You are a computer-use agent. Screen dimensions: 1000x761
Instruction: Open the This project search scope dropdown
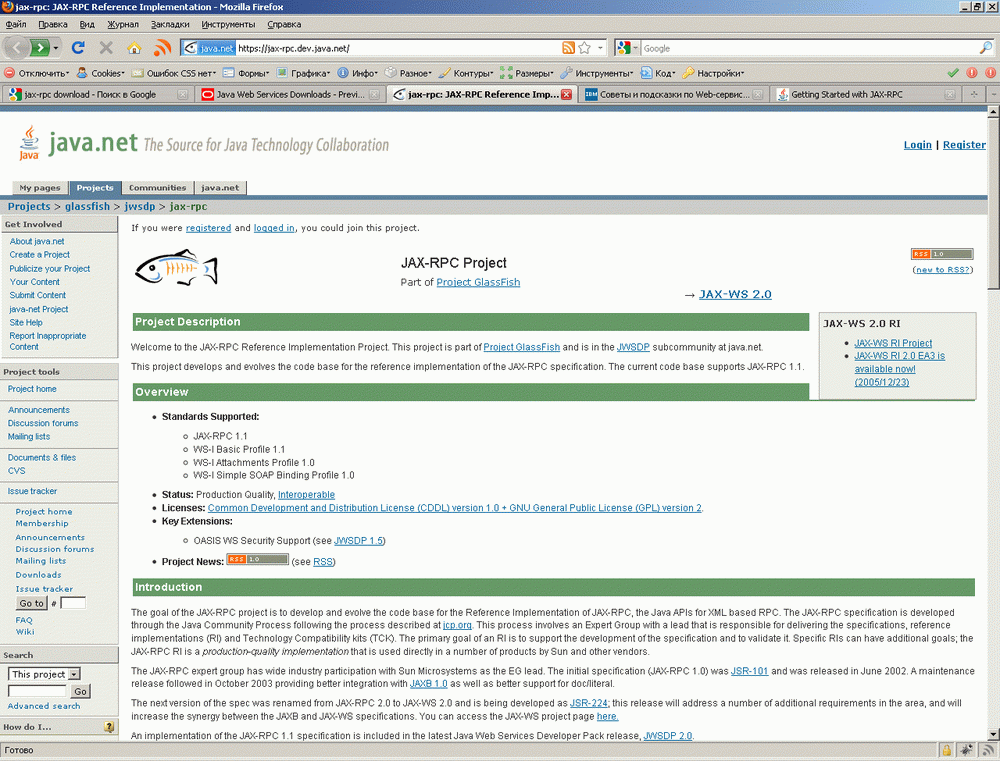(x=44, y=674)
